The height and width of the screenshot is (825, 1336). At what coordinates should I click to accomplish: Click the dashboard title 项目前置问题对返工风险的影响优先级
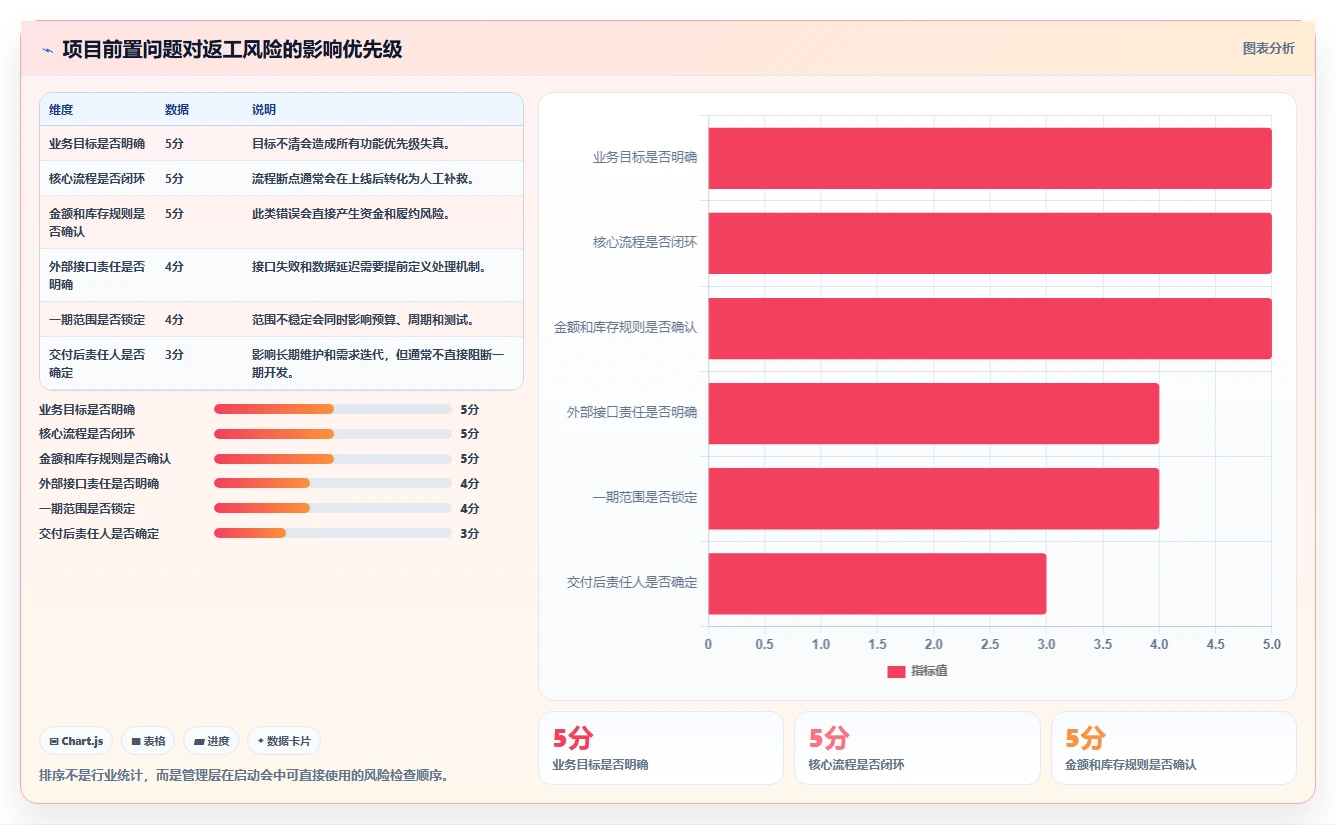[232, 49]
